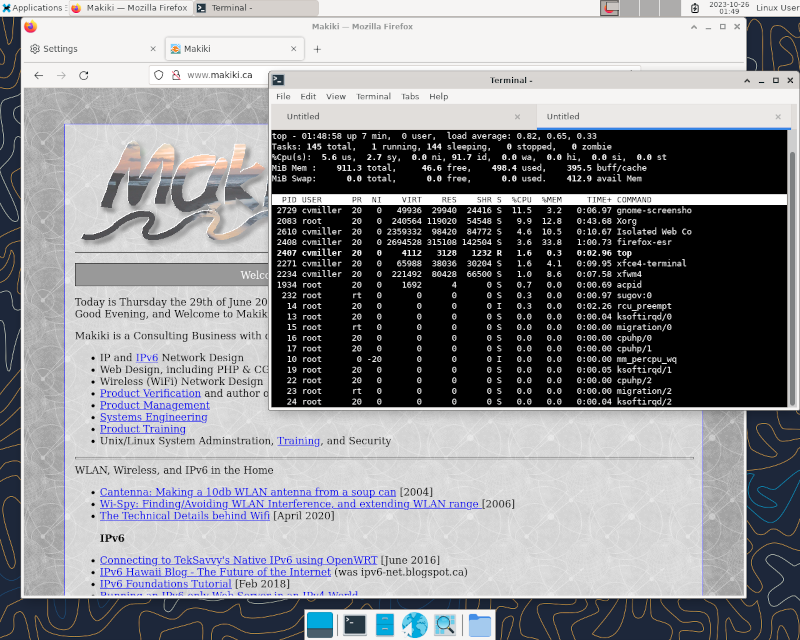This screenshot has width=800, height=640.
Task: Switch to first Untitled terminal tab
Action: click(x=404, y=117)
